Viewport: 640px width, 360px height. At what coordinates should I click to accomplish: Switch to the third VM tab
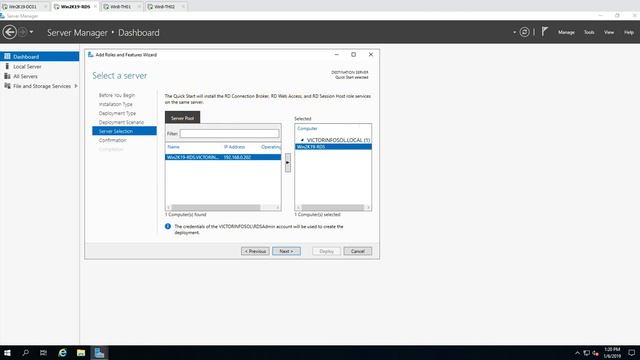pos(120,7)
